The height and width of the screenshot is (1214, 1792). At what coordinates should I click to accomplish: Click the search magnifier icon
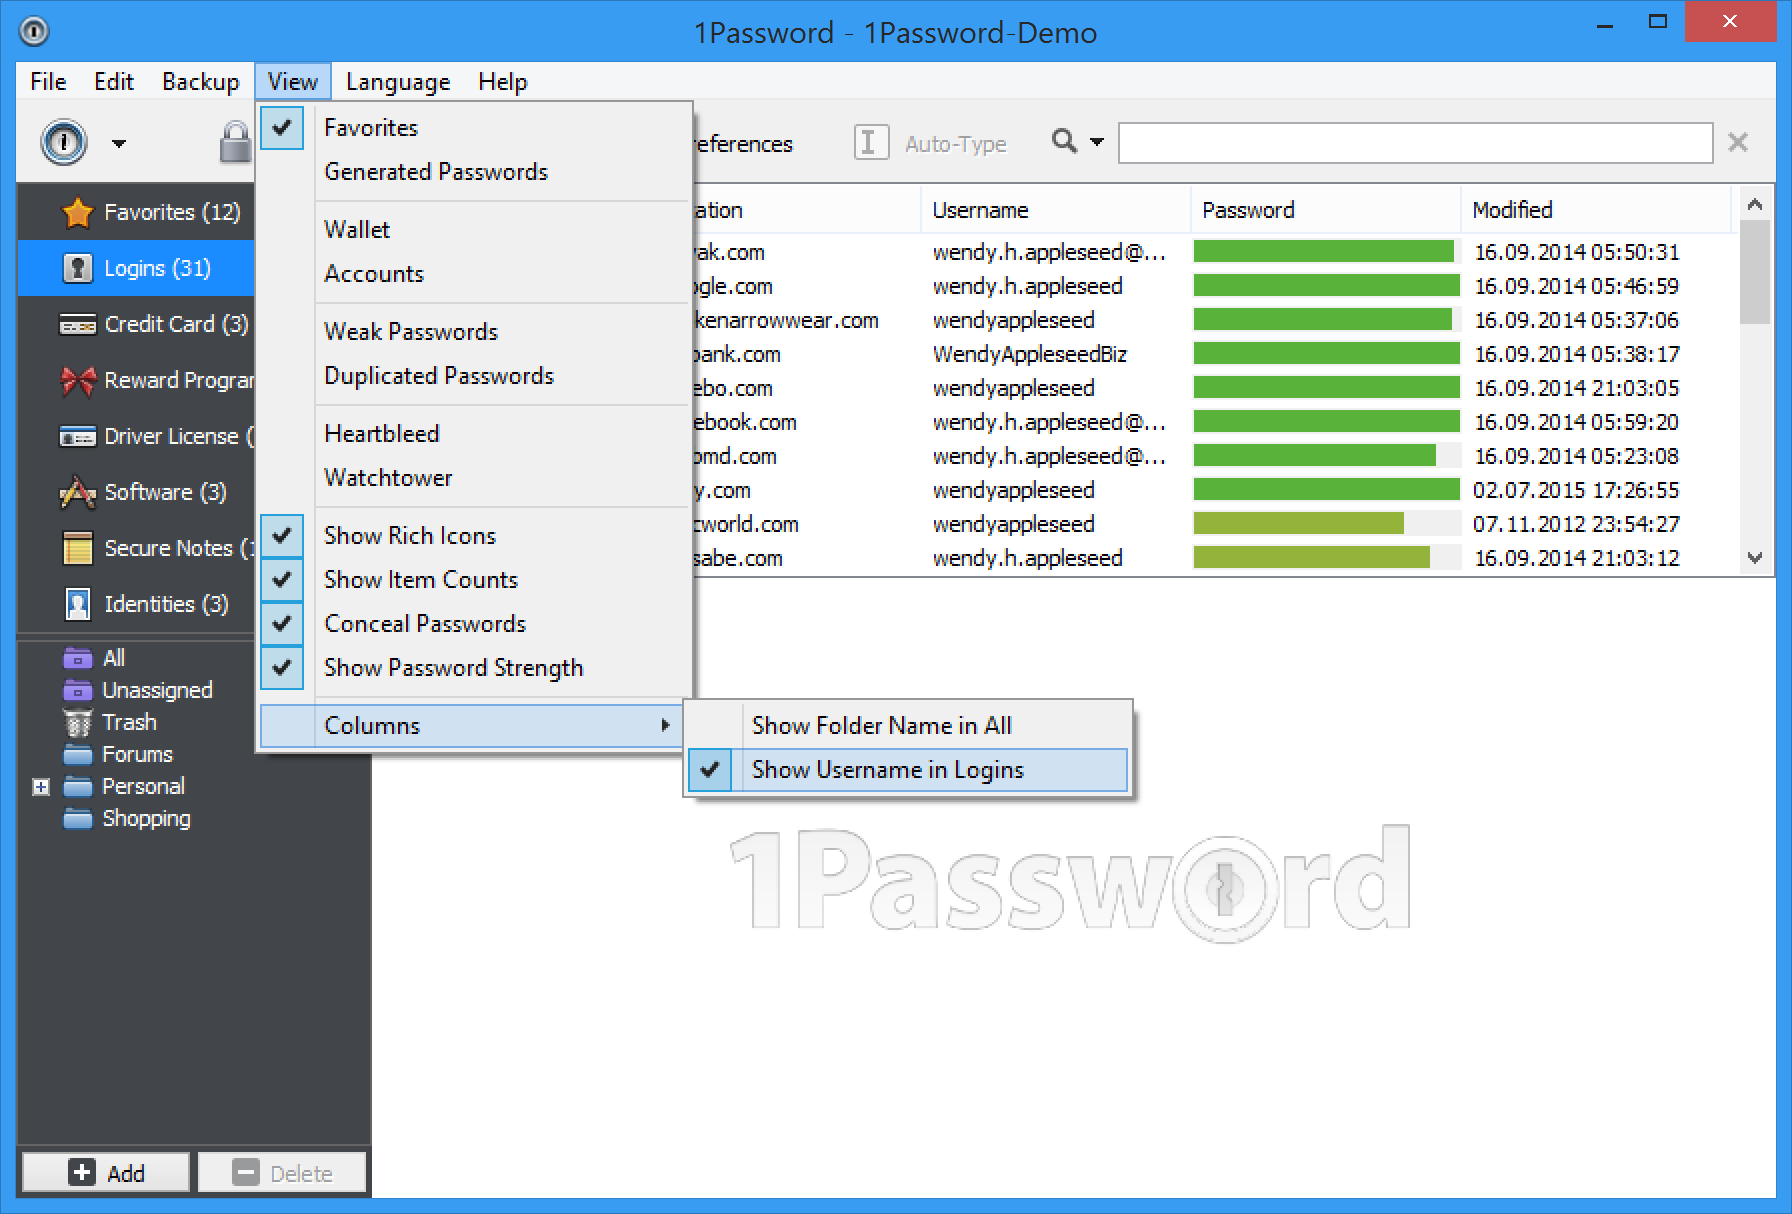(x=1065, y=142)
